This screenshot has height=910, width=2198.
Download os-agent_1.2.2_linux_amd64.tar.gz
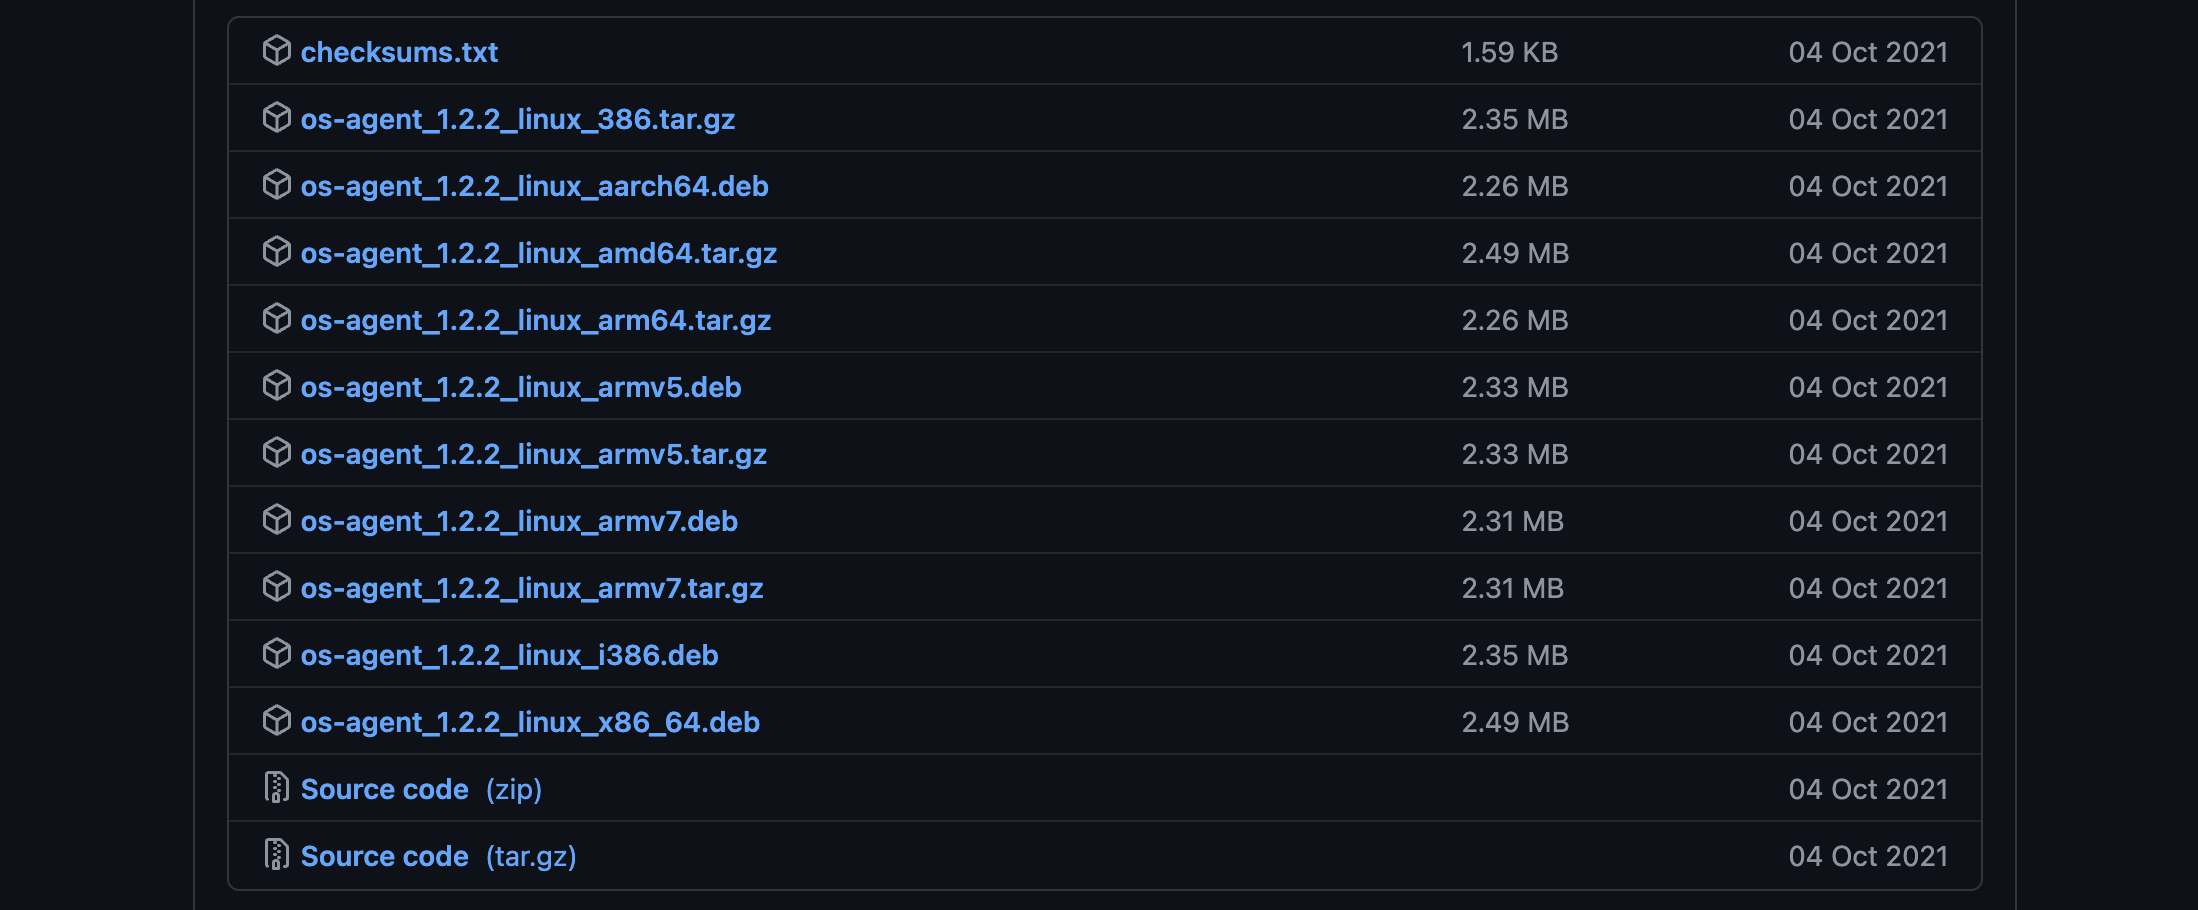click(538, 253)
